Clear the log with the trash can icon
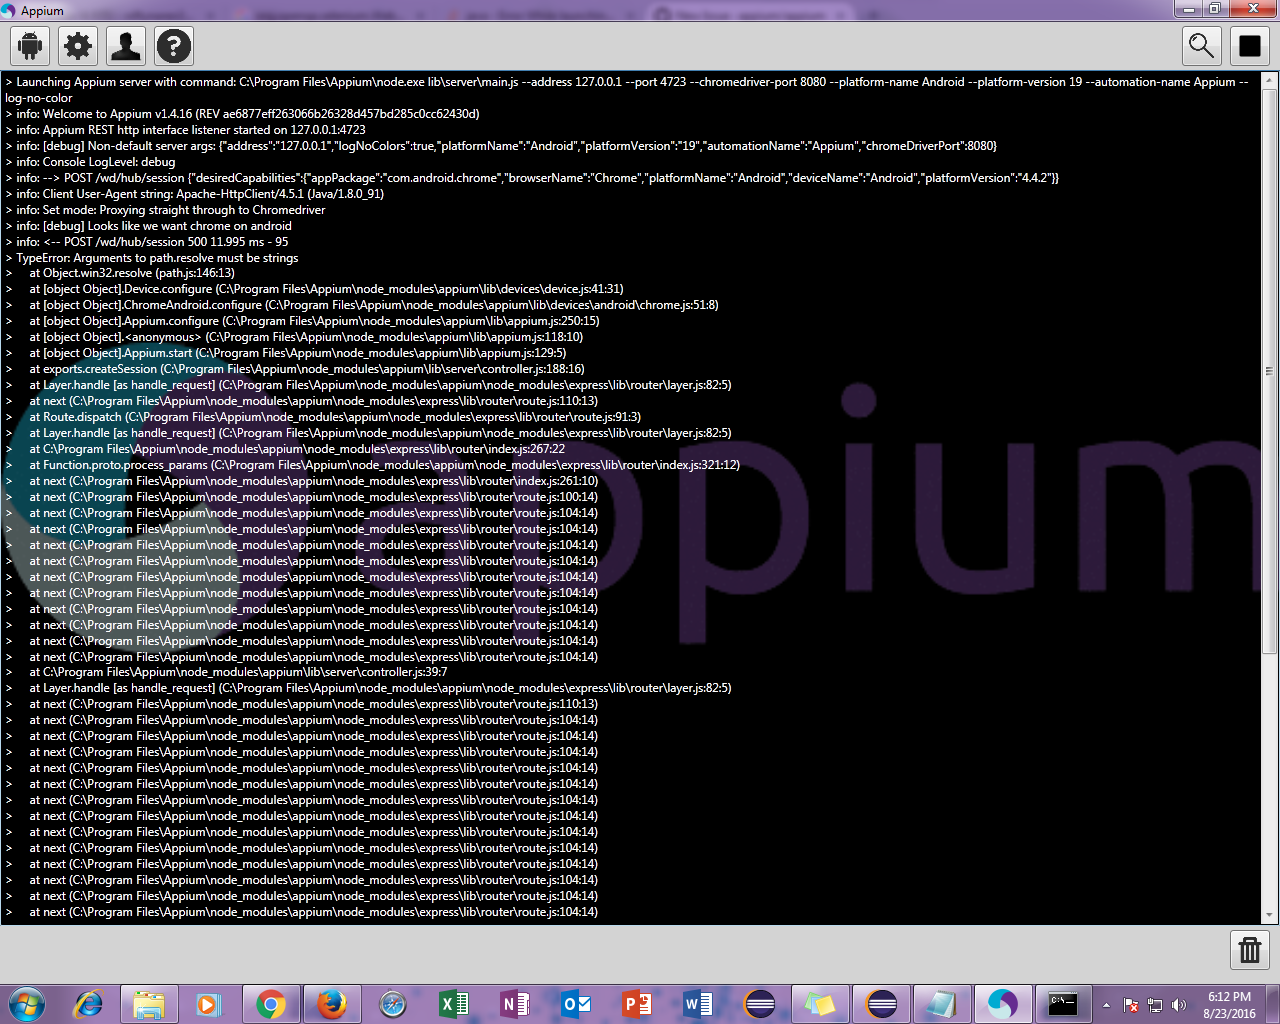Screen dimensions: 1280x1024 (x=1250, y=949)
